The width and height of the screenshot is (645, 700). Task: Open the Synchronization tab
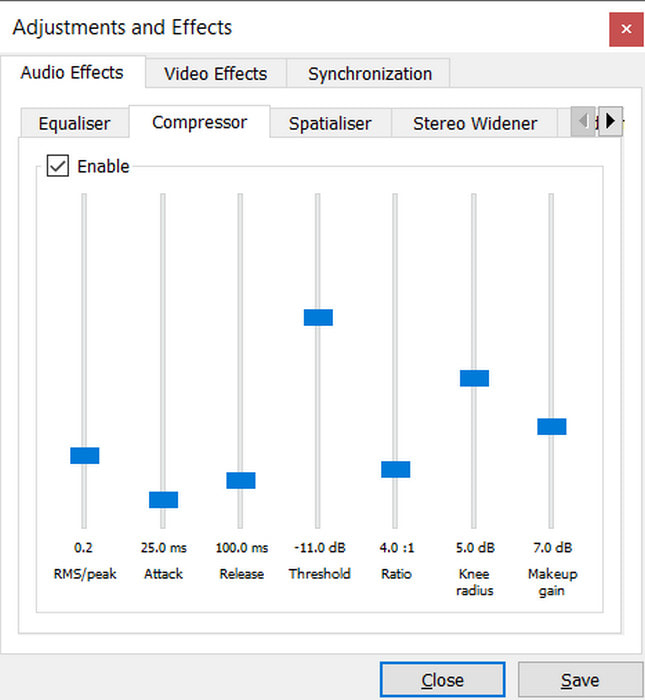point(369,74)
